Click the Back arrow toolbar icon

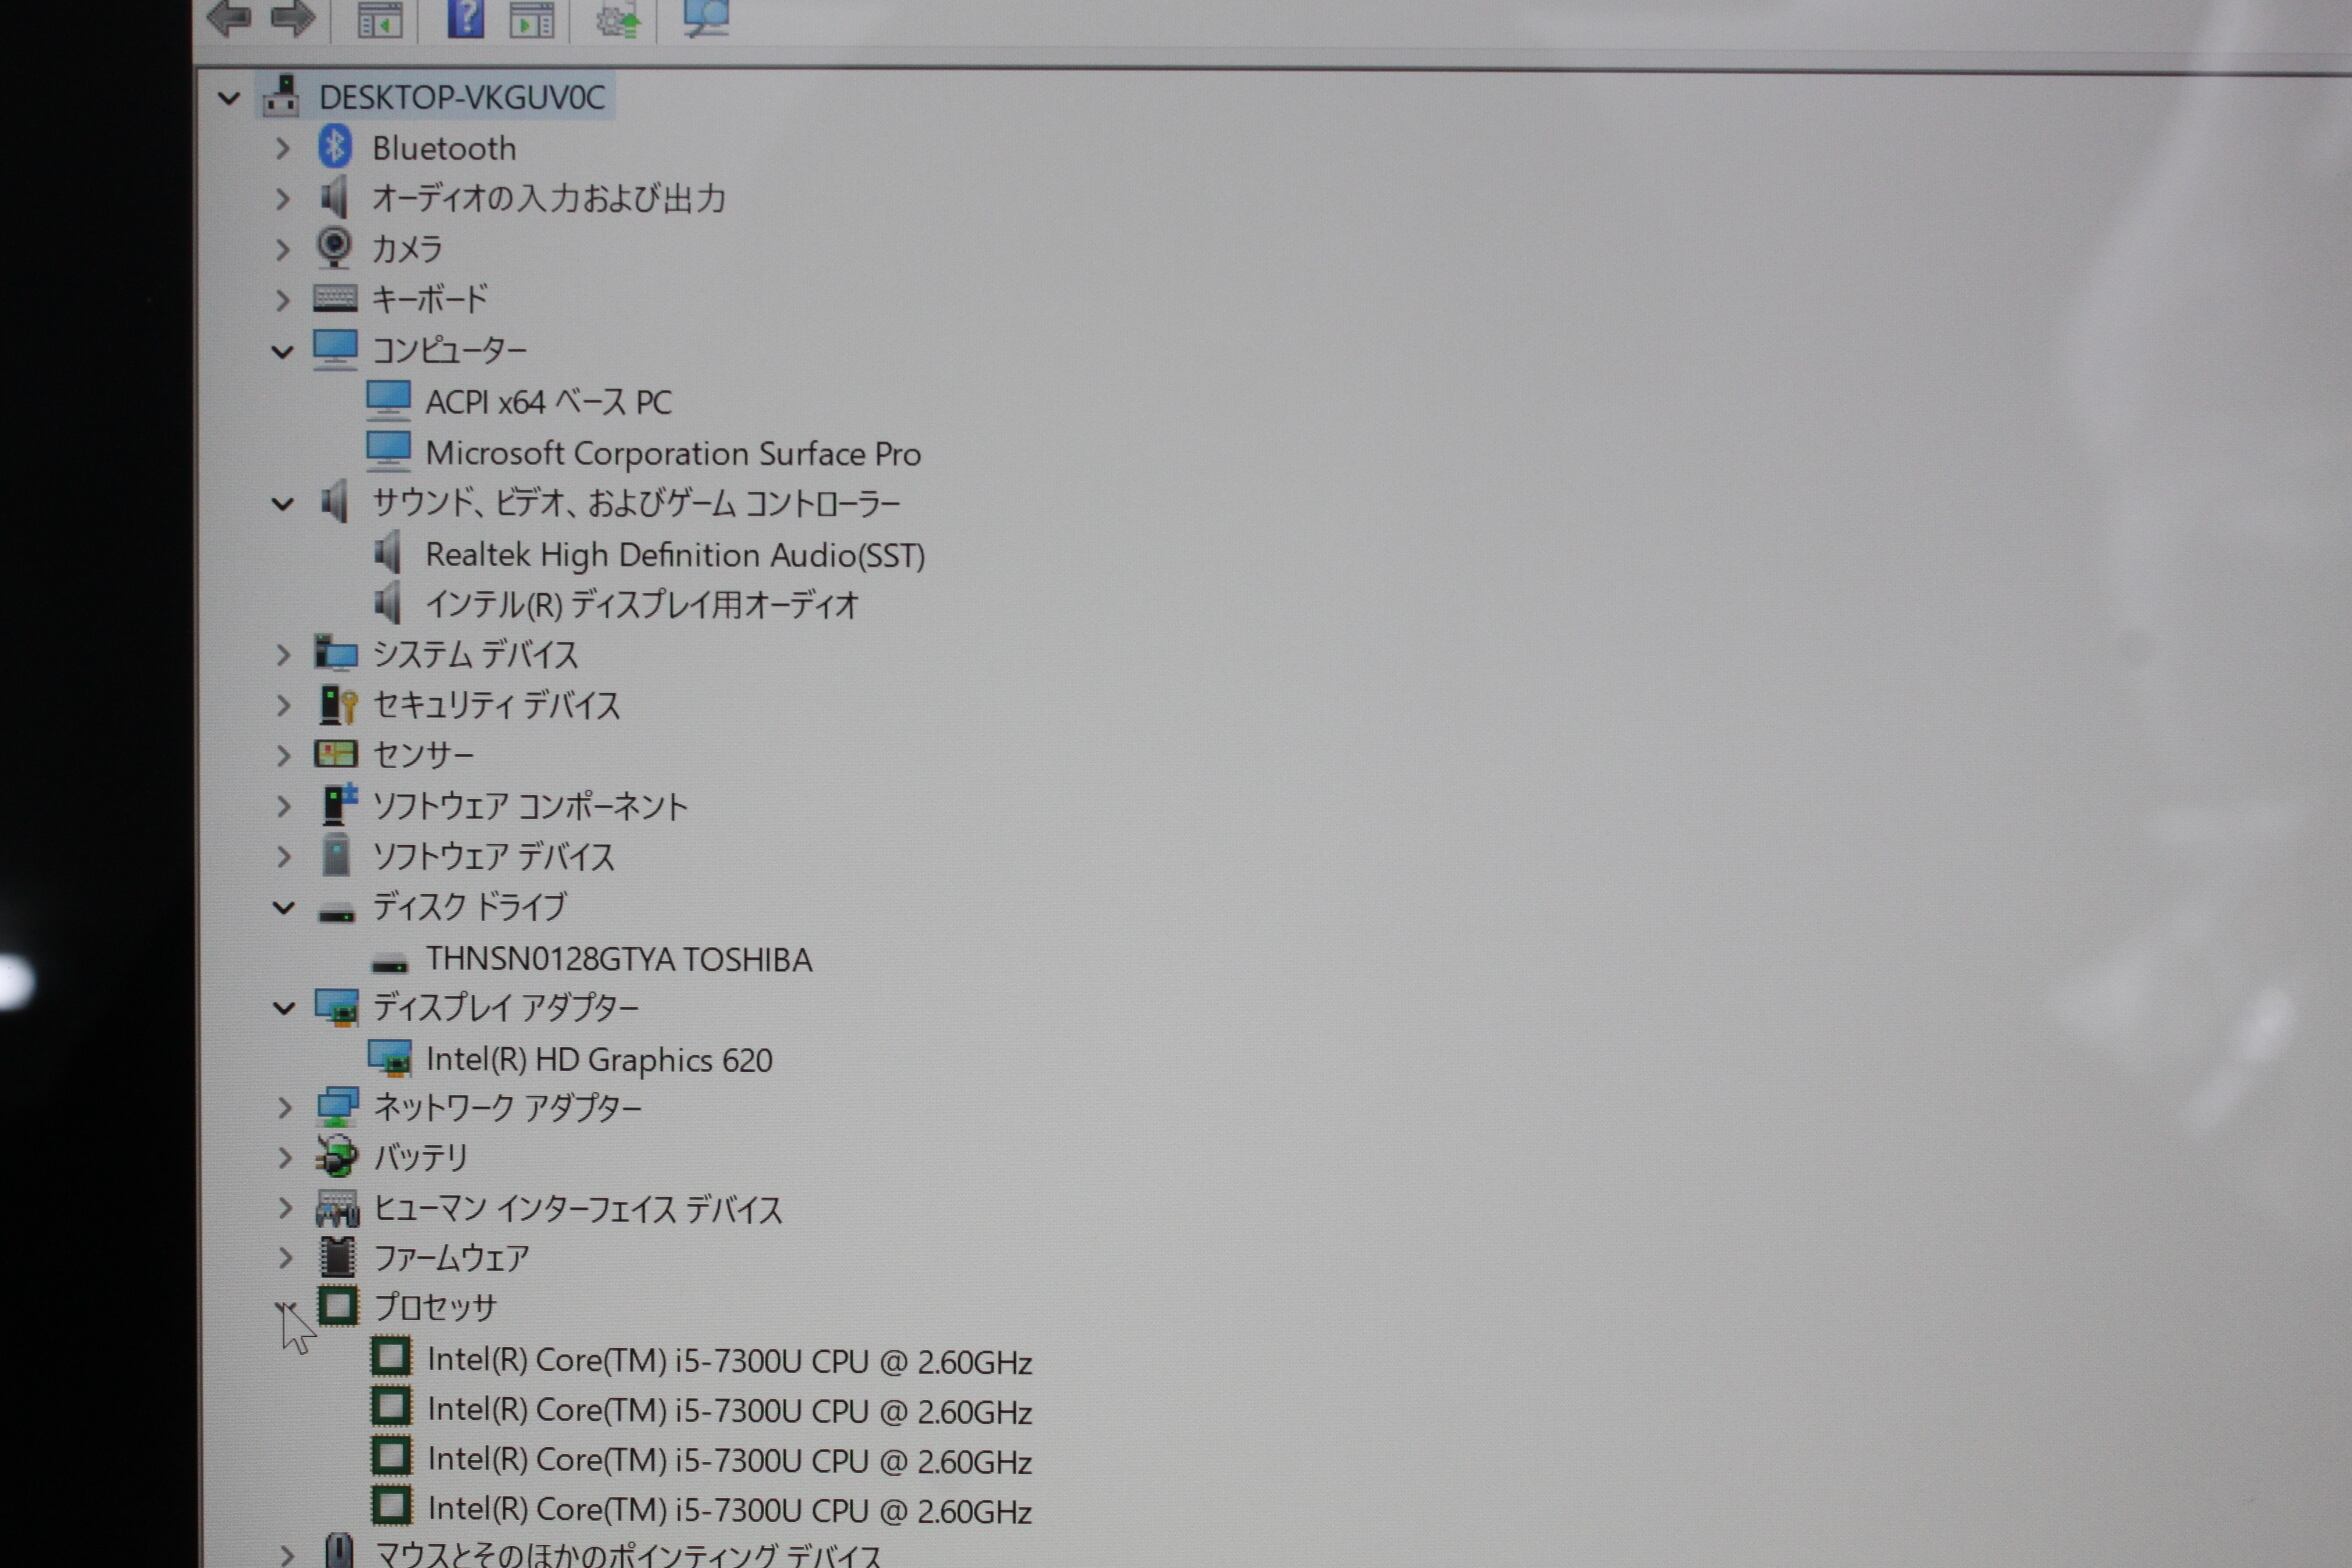point(229,17)
